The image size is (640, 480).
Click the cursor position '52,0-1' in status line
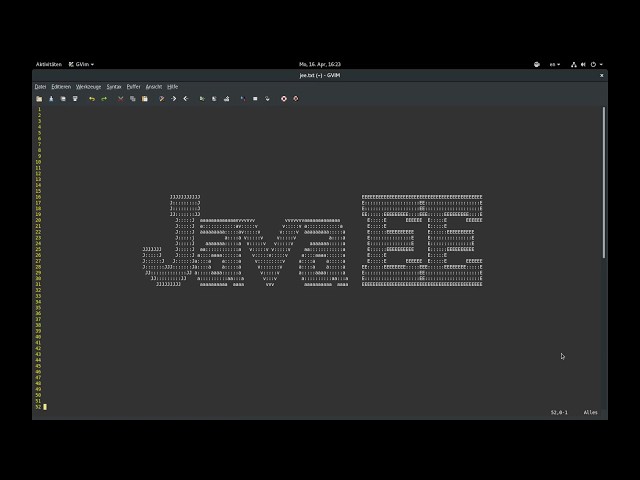coord(559,413)
